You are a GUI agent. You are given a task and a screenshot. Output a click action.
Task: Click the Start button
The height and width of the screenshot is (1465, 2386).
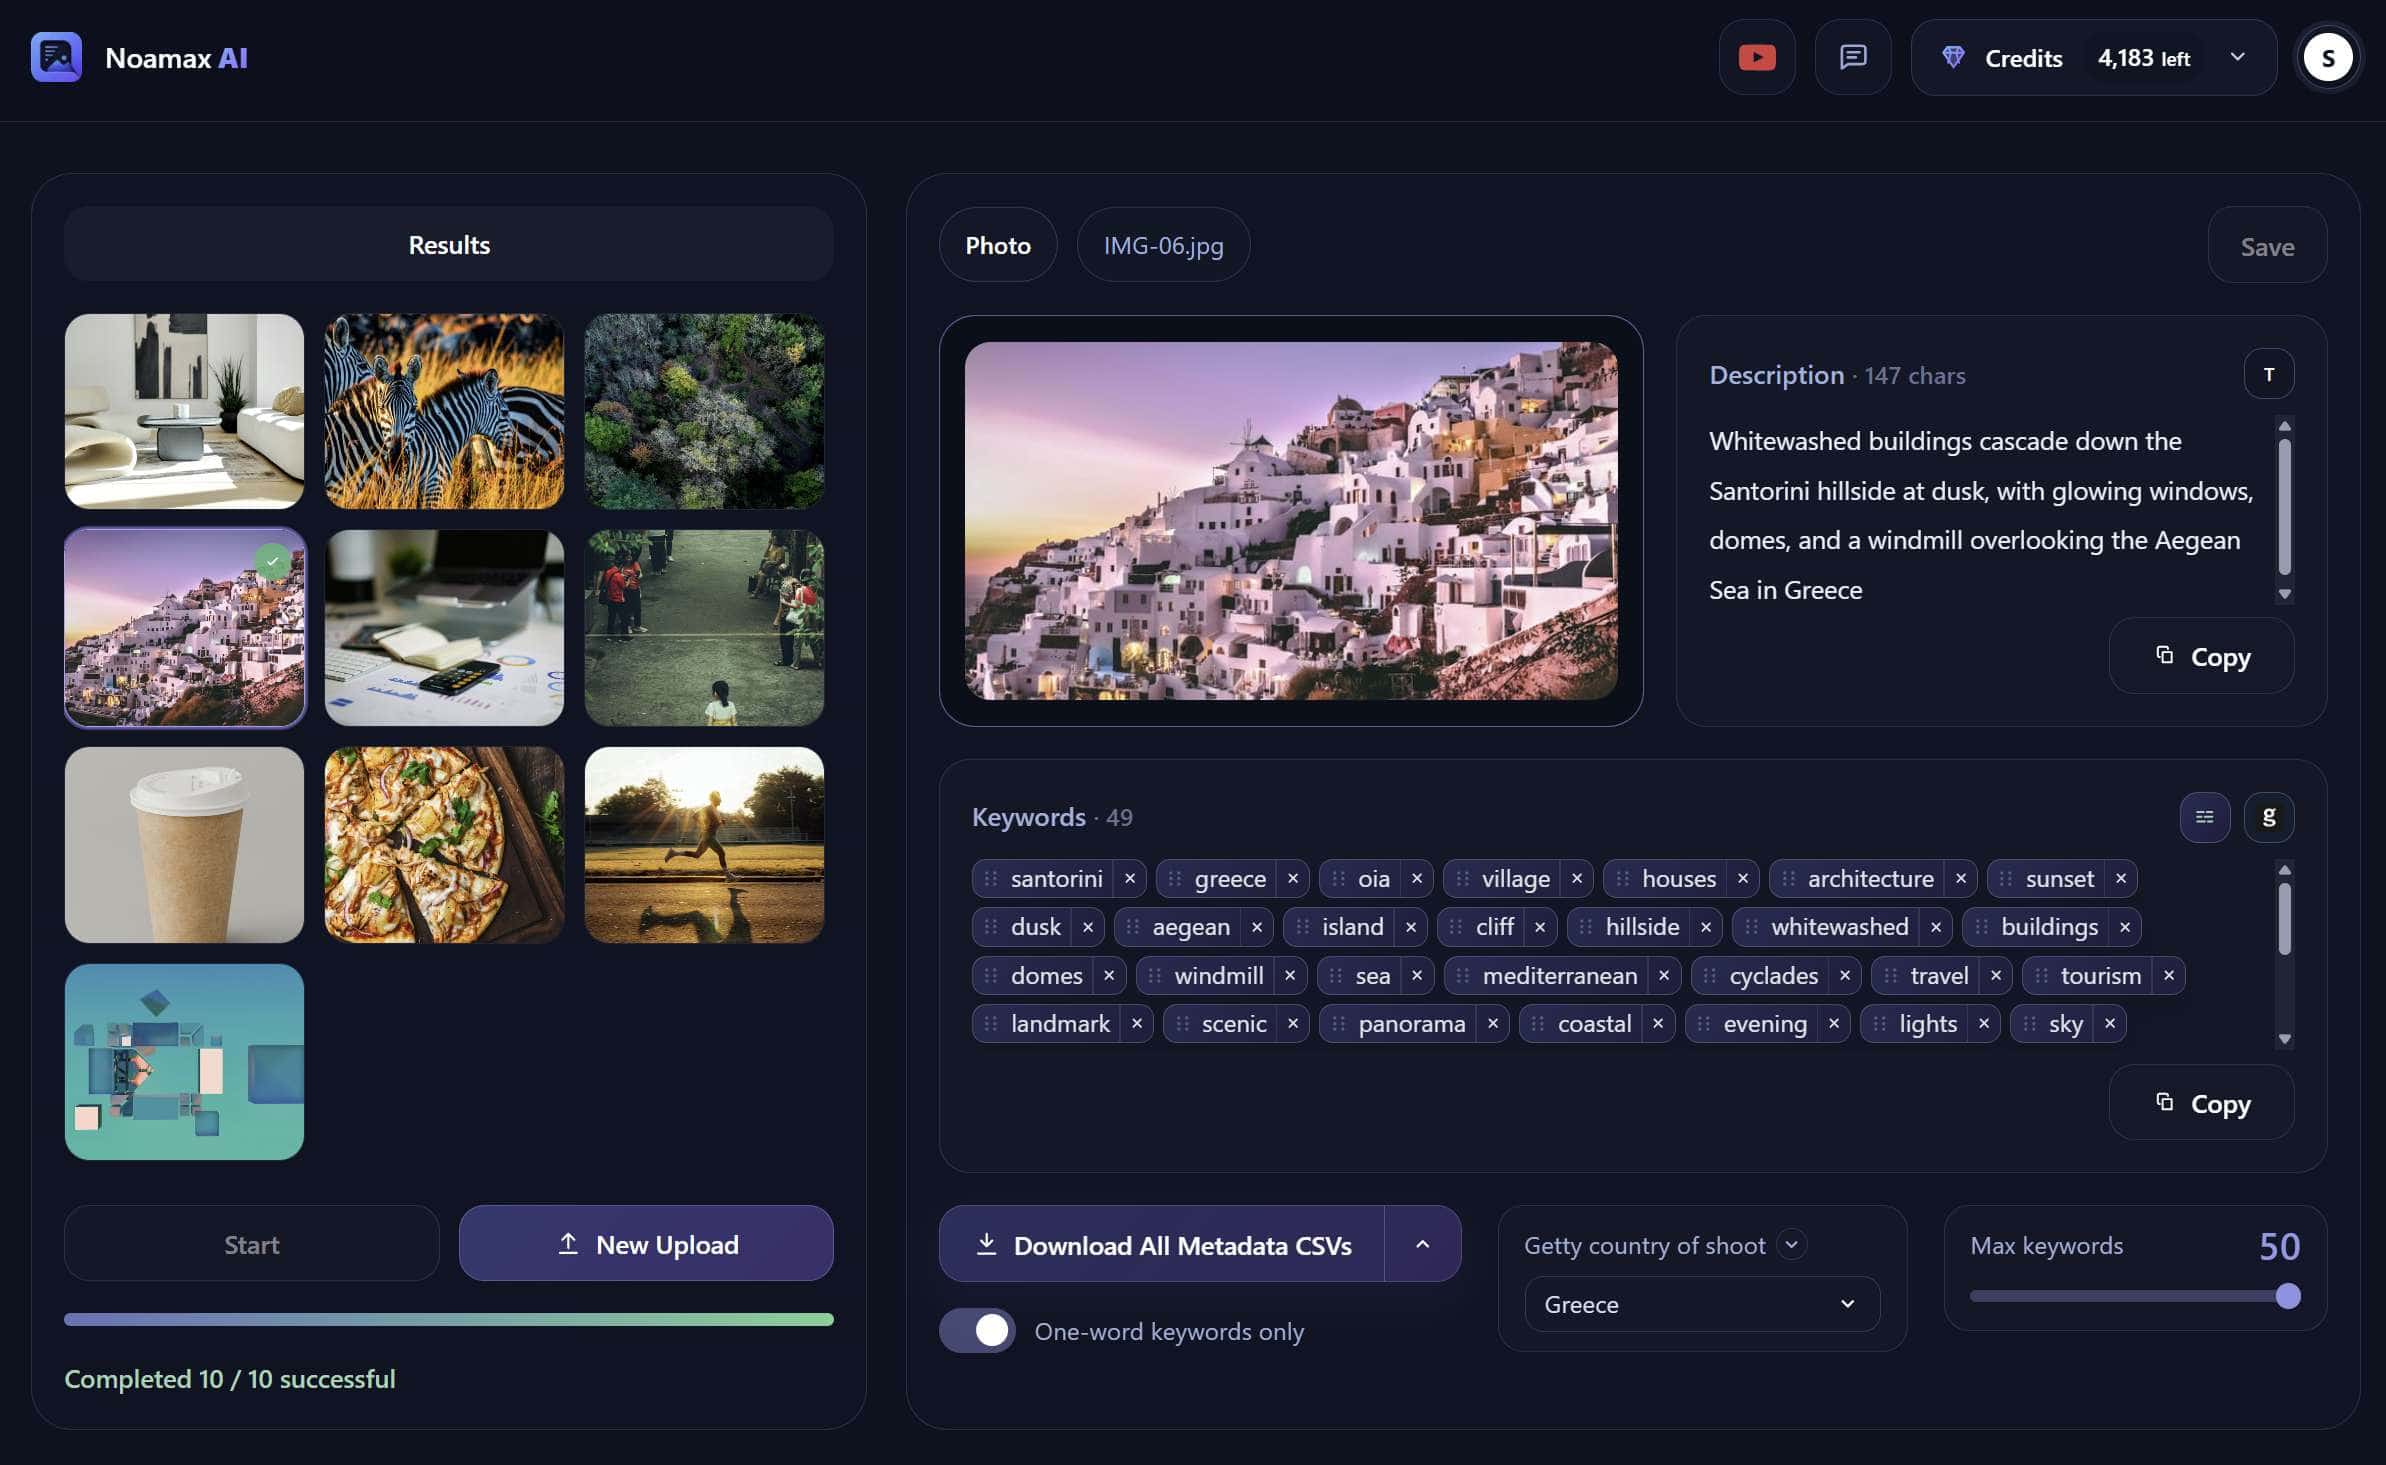click(x=252, y=1244)
